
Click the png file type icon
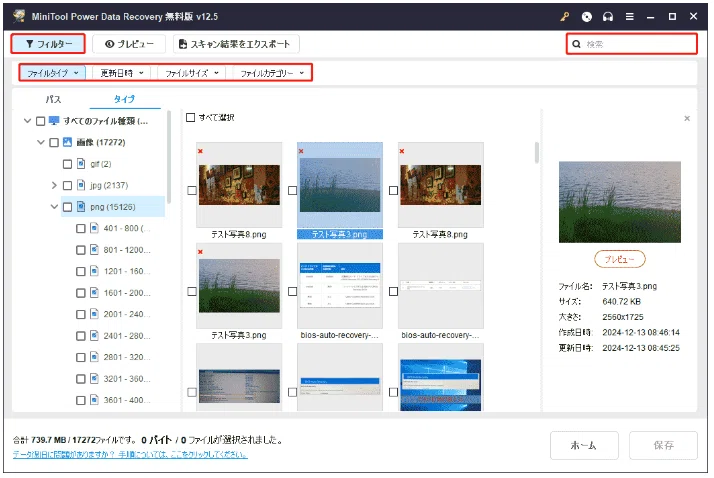(x=81, y=207)
